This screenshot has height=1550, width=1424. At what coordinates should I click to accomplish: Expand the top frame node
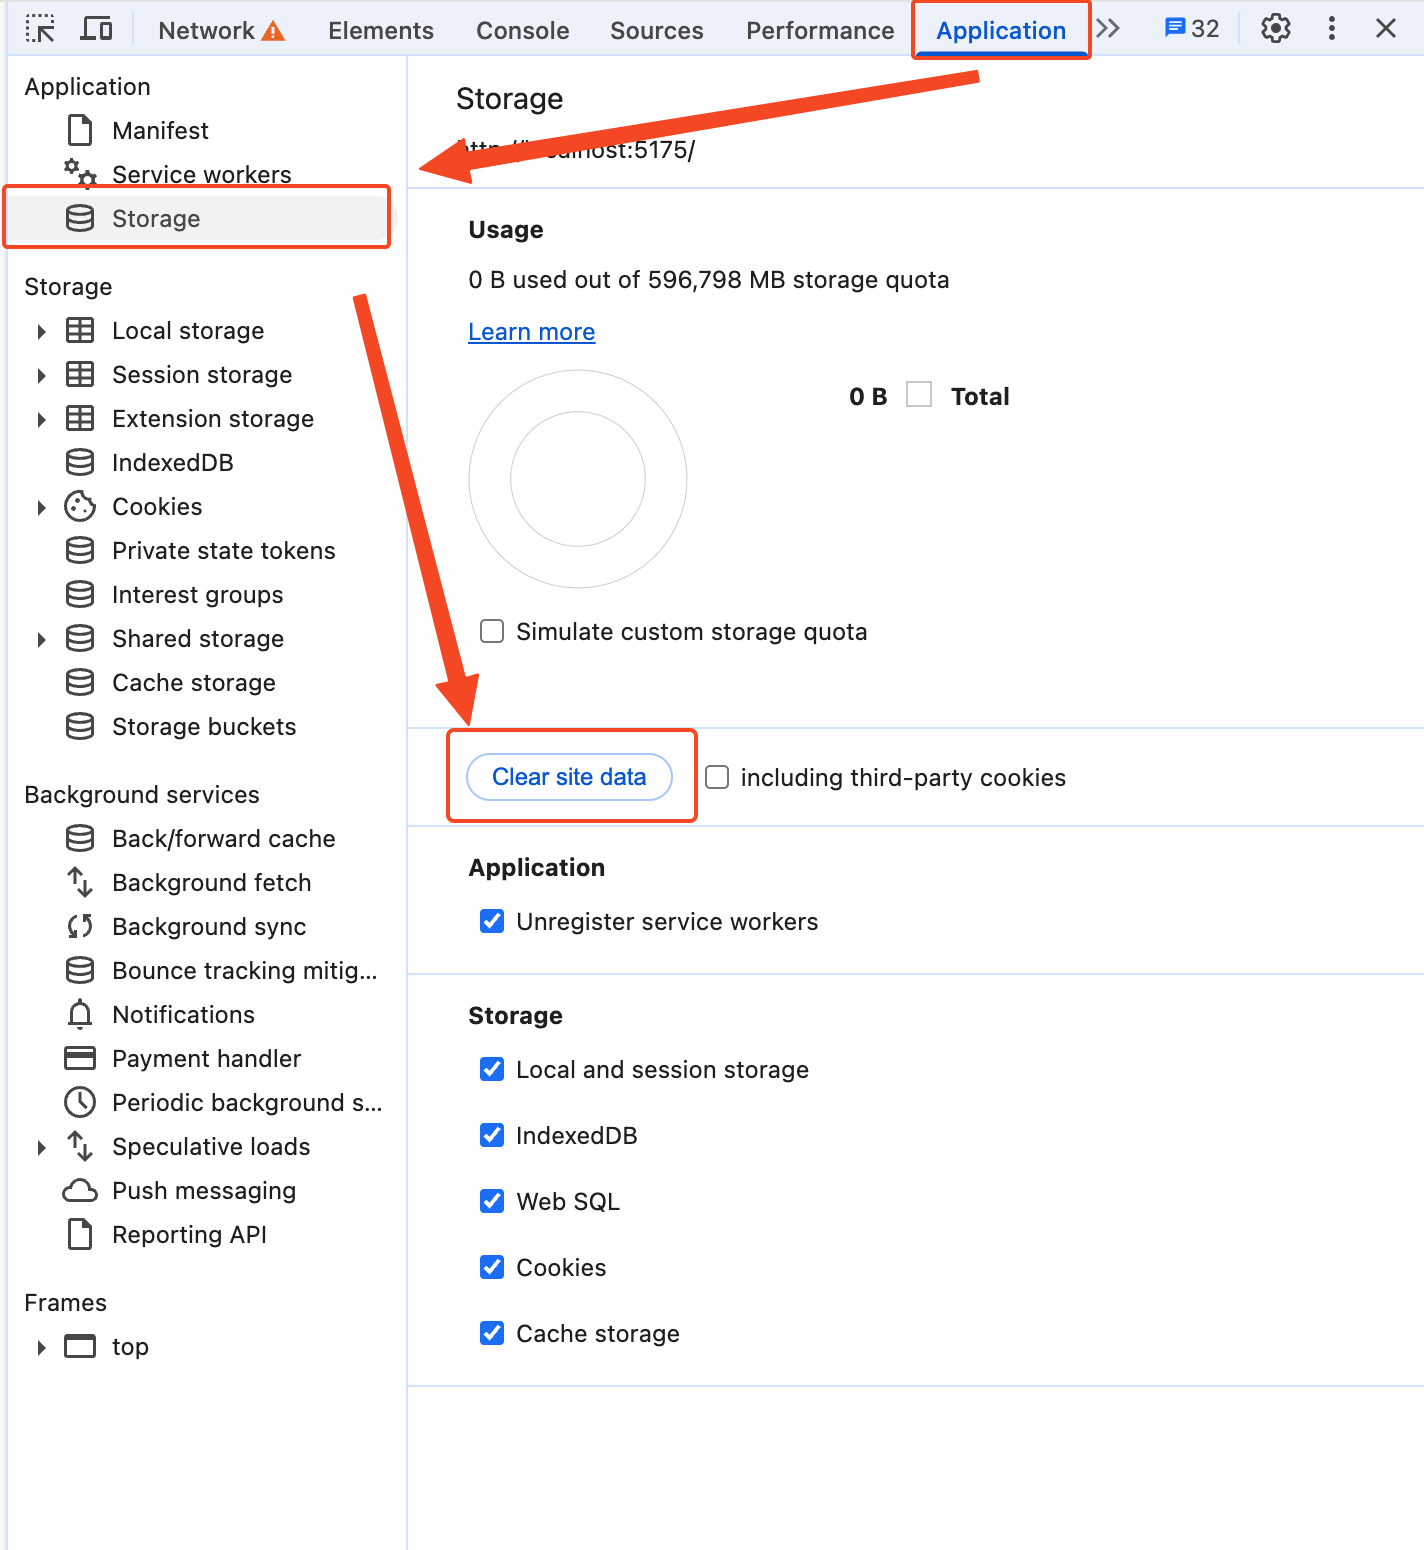[41, 1347]
